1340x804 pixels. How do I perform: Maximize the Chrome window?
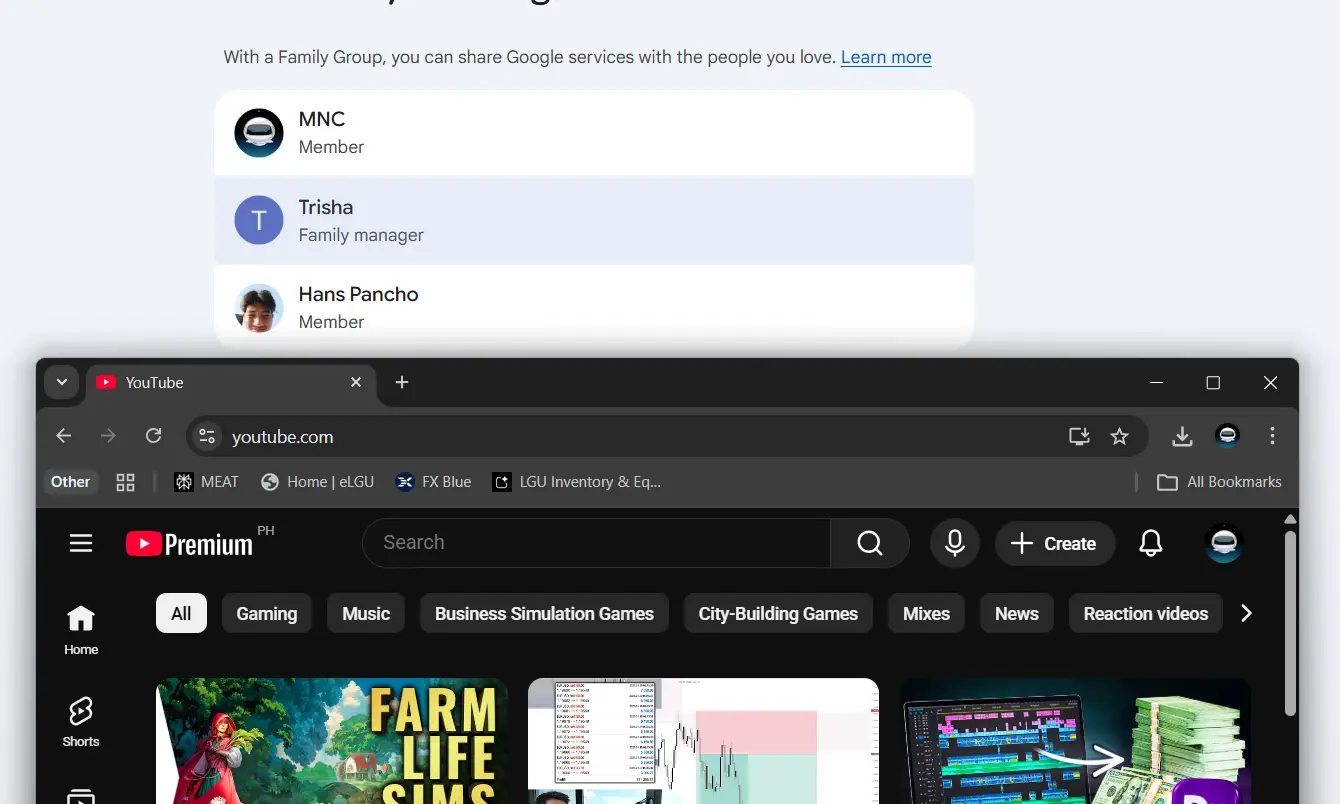click(x=1213, y=382)
